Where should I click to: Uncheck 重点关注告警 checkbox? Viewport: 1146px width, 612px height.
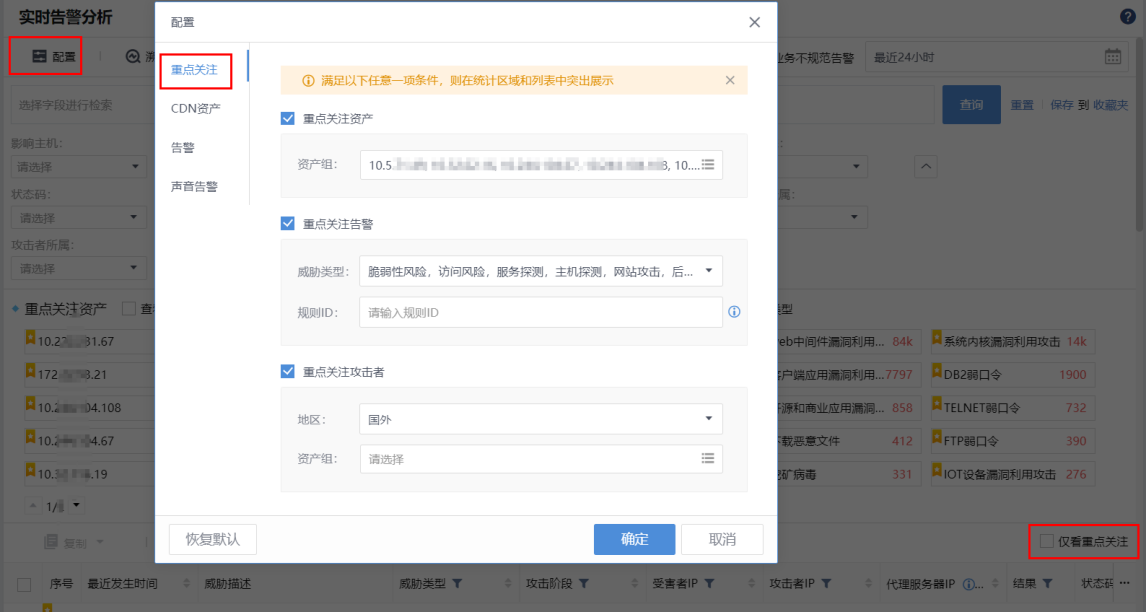click(x=288, y=224)
